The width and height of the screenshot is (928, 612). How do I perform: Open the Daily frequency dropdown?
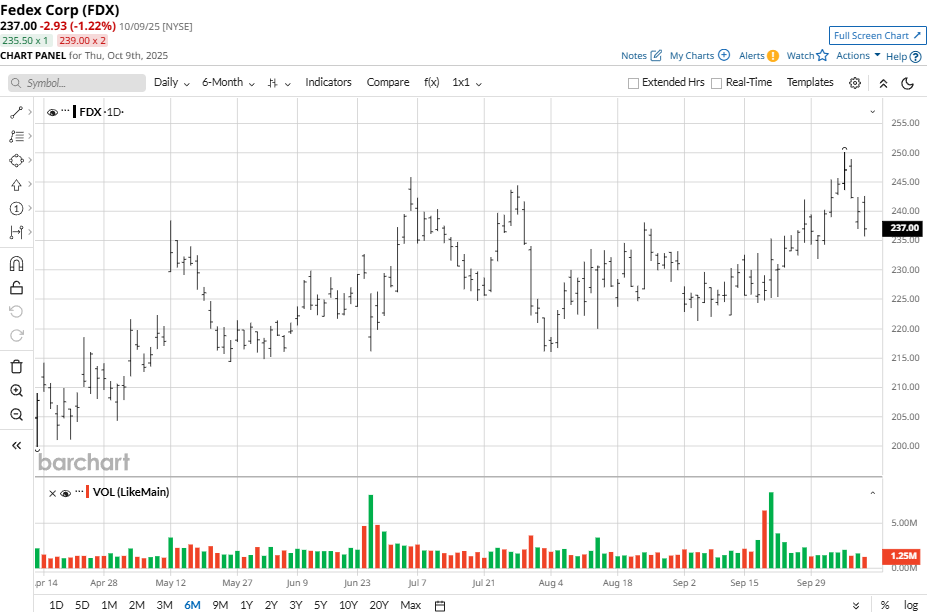click(172, 82)
